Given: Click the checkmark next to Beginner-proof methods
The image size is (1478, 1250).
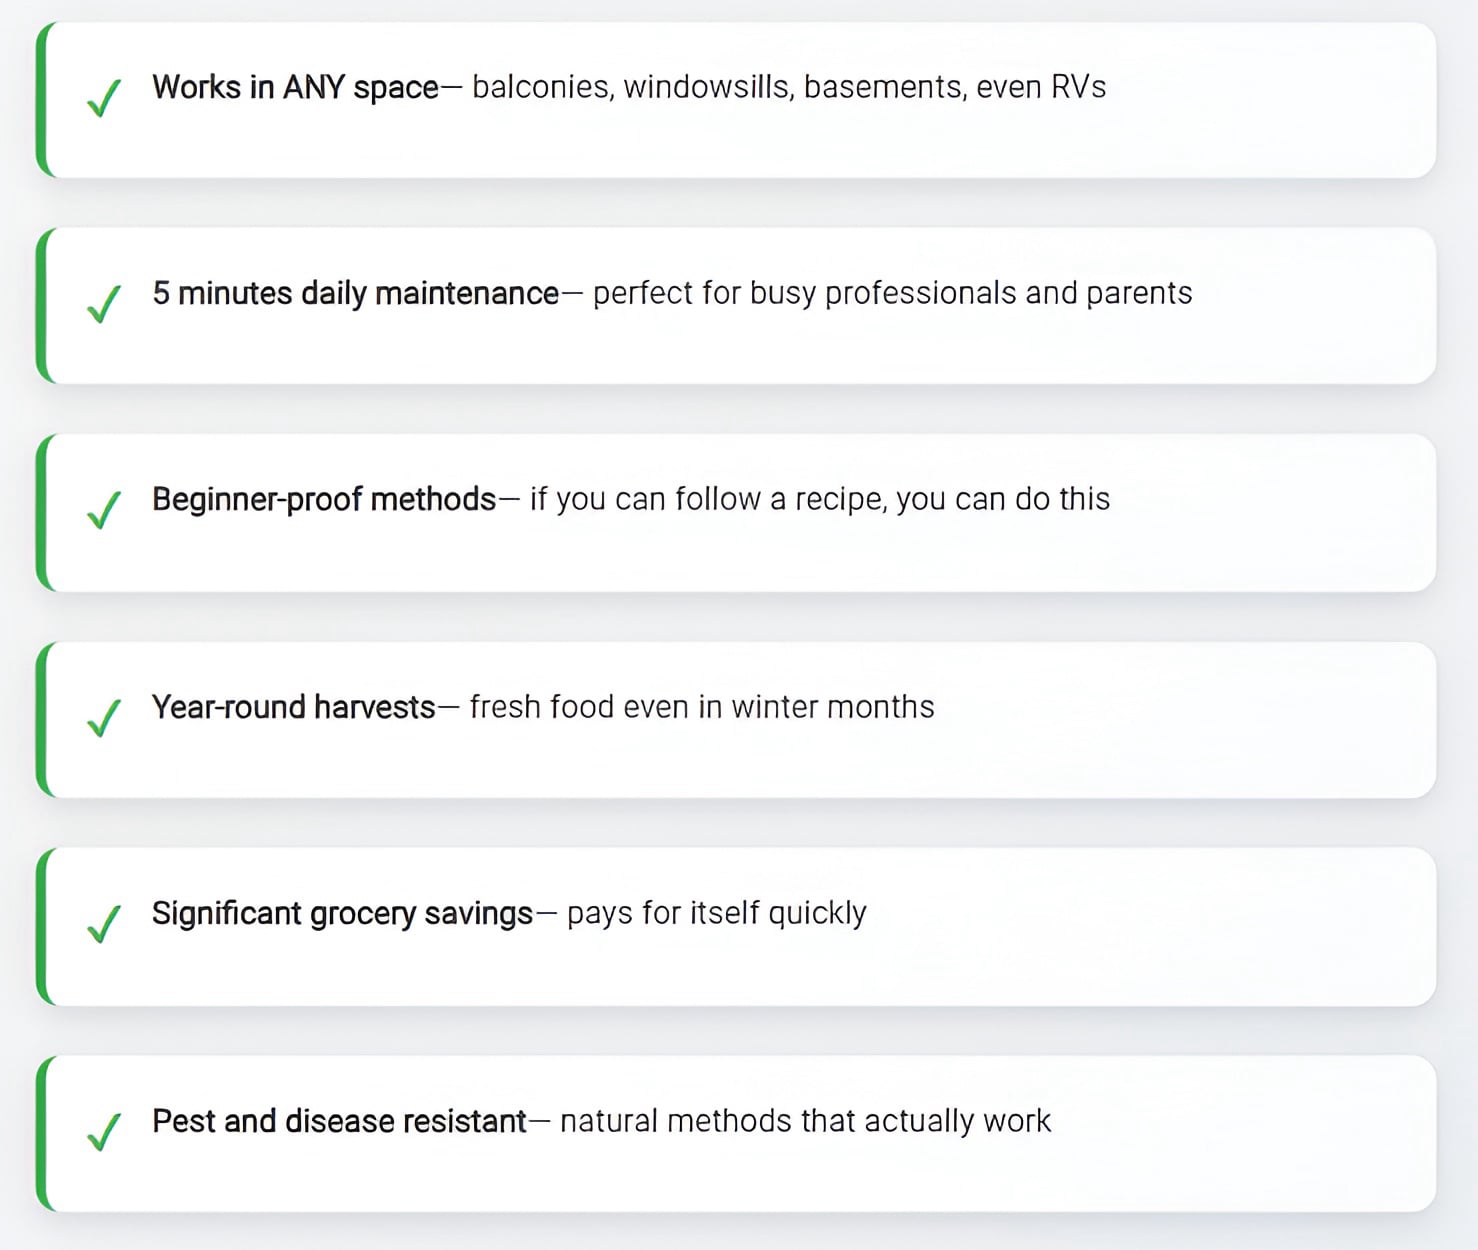Looking at the screenshot, I should (x=104, y=510).
